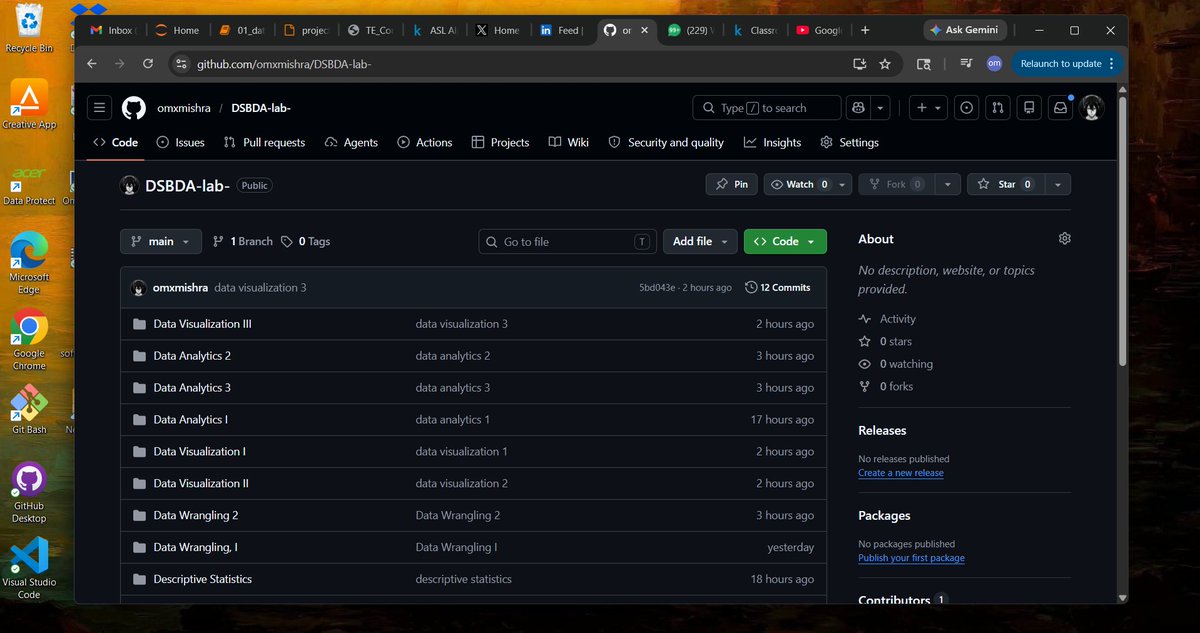The width and height of the screenshot is (1200, 633).
Task: Open the Data Visualization II folder
Action: pyautogui.click(x=201, y=484)
